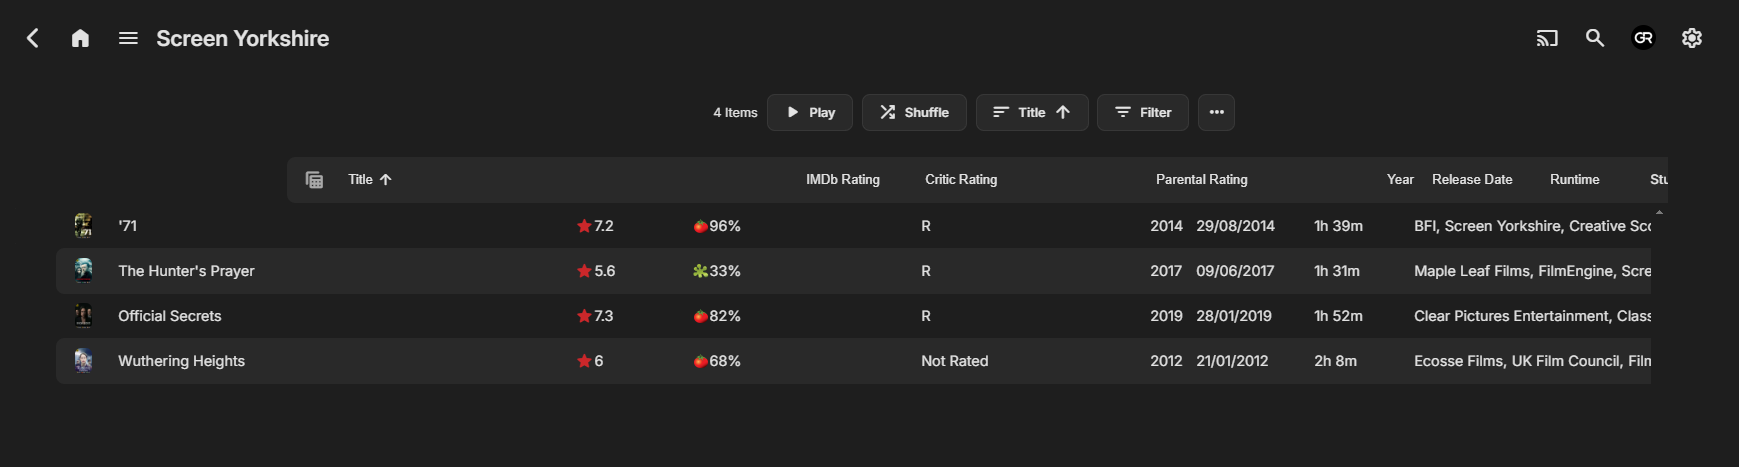The height and width of the screenshot is (467, 1739).
Task: Click the IMDb rating 7.3 value
Action: click(x=603, y=316)
